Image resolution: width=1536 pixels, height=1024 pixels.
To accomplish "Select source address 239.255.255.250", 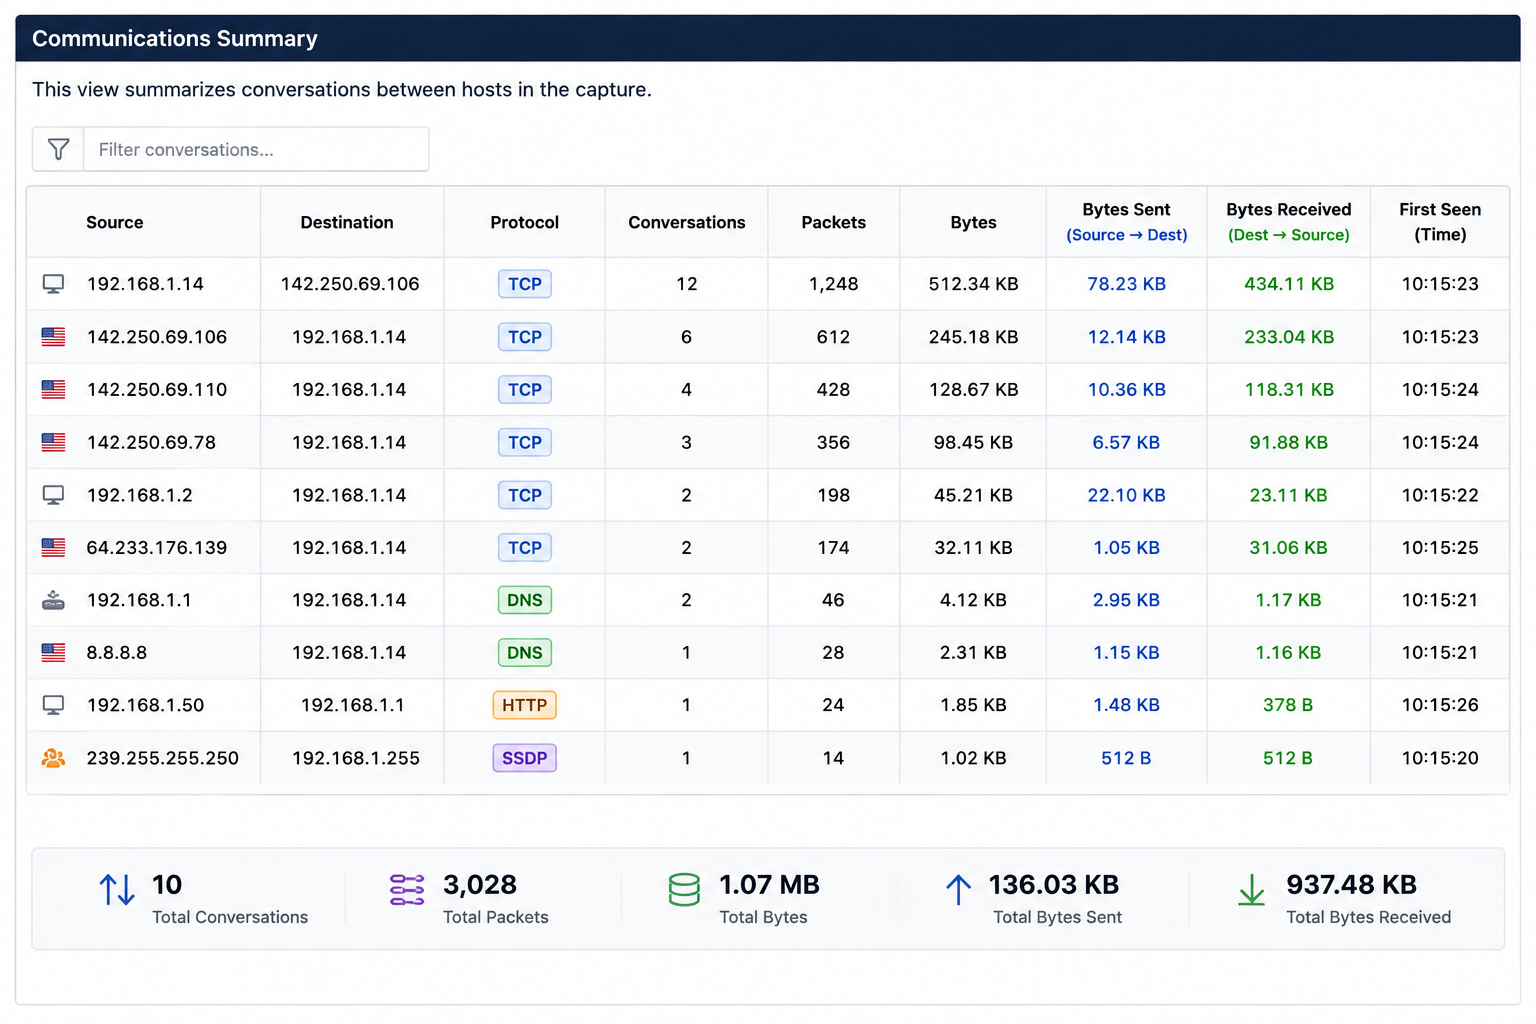I will pos(163,758).
